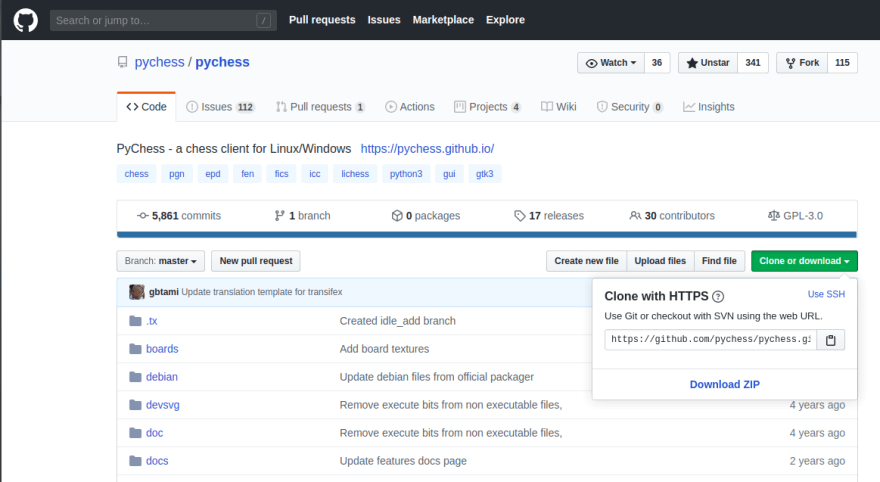Open Explore in top navigation

pyautogui.click(x=505, y=20)
